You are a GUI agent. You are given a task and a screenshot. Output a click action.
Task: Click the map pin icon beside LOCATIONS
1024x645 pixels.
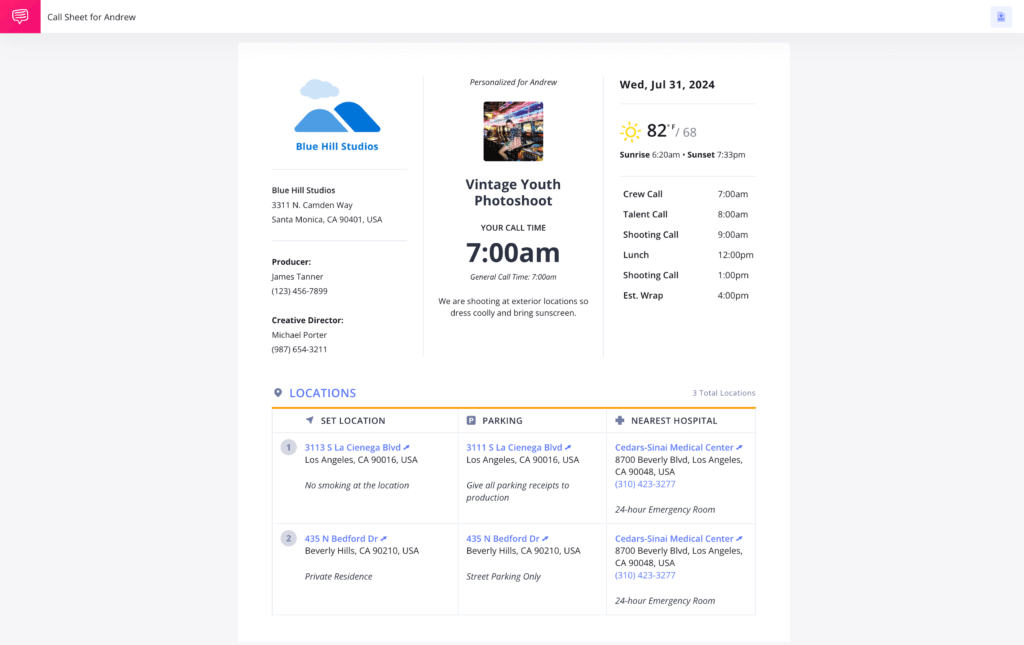[x=280, y=392]
